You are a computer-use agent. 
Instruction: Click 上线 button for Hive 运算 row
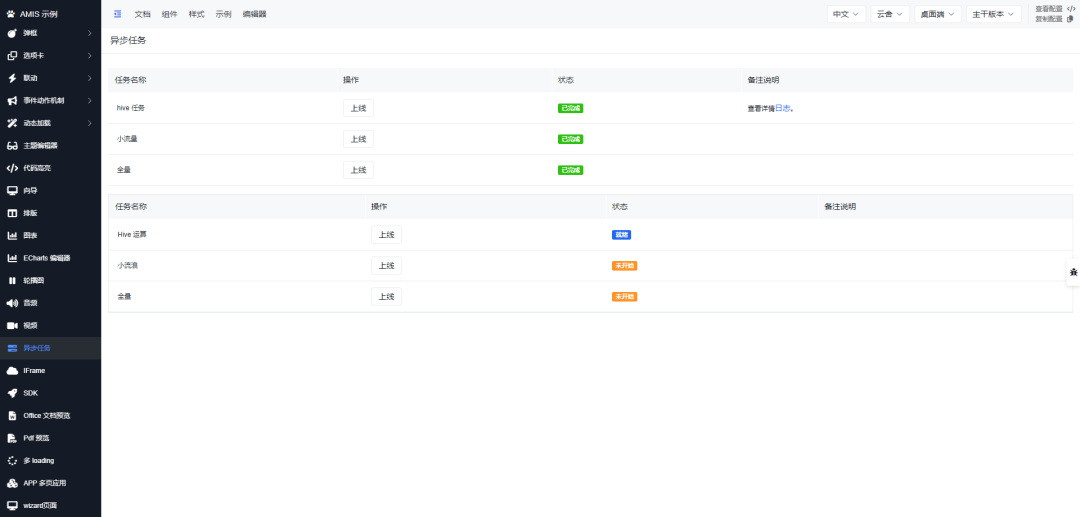tap(386, 235)
